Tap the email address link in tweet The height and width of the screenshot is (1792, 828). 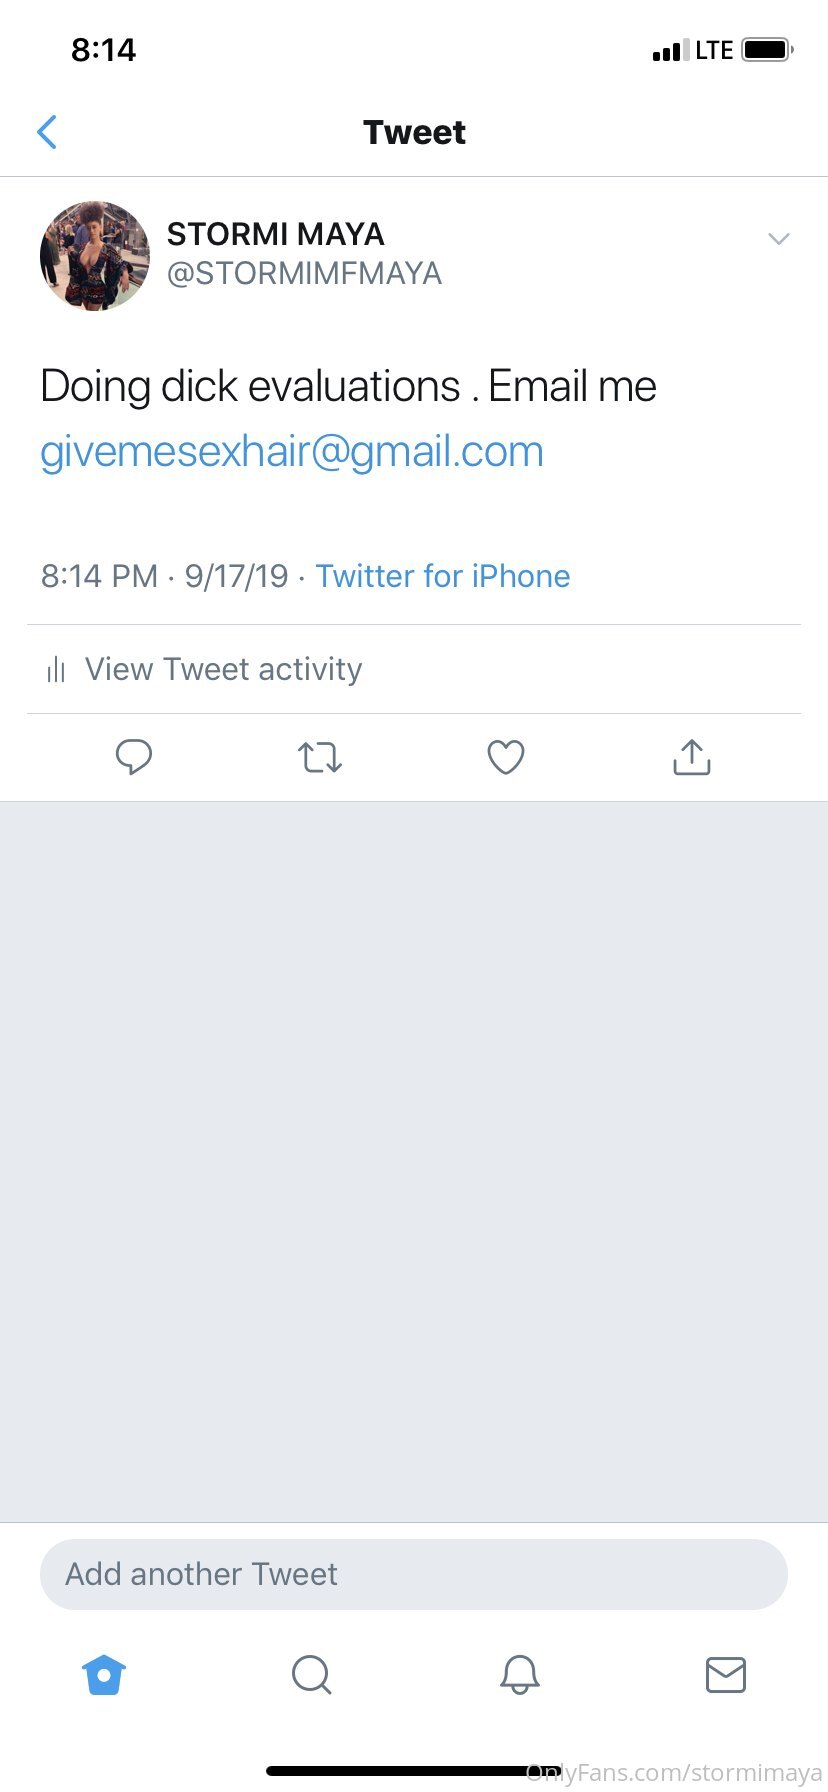[x=292, y=452]
